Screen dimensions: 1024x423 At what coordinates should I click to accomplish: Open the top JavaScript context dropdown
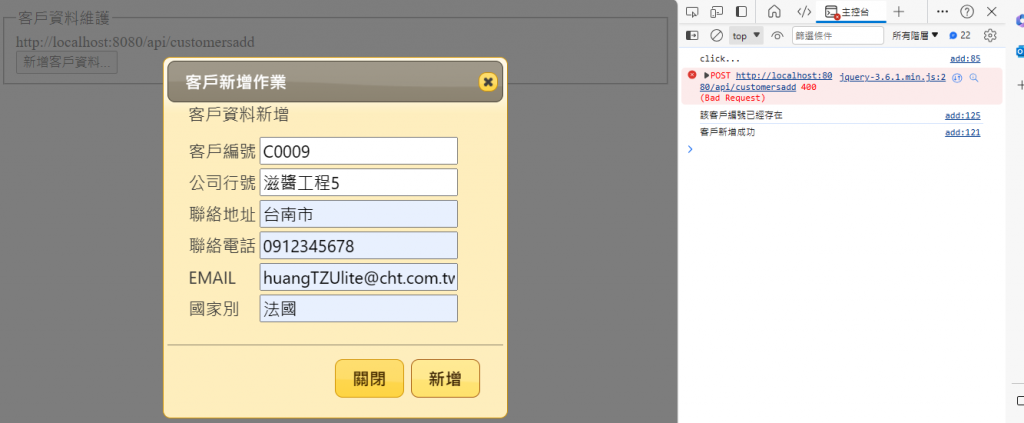coord(746,35)
